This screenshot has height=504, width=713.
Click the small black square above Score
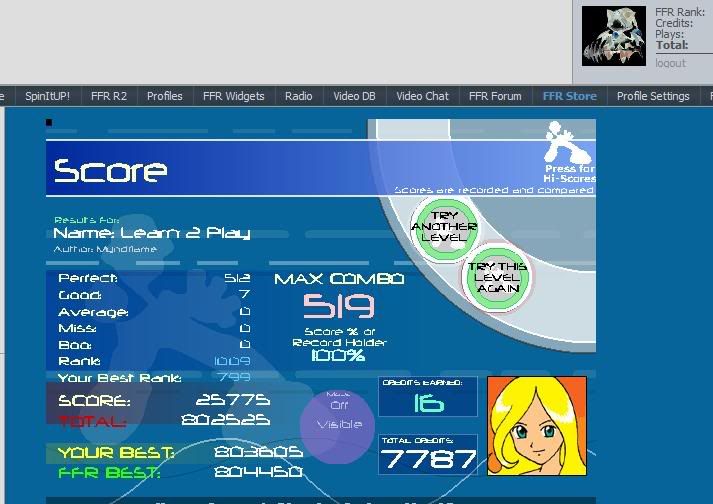coord(49,123)
